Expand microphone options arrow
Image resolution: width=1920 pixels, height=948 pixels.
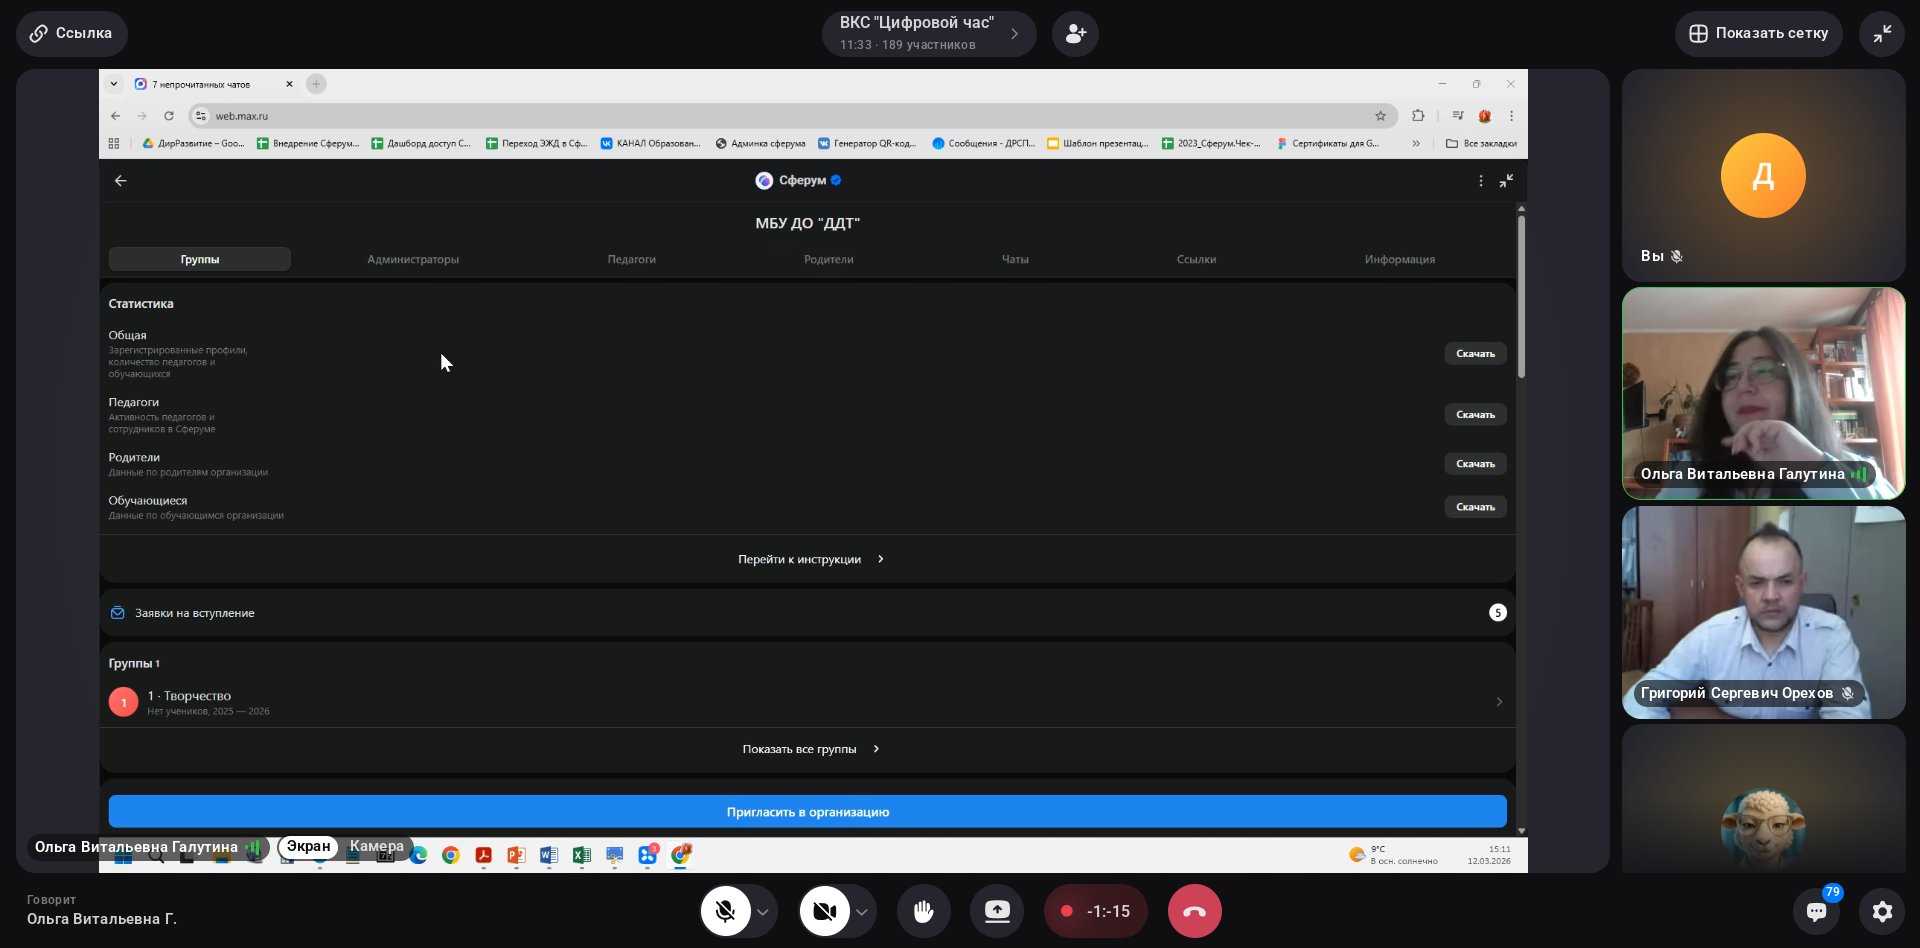(x=763, y=912)
